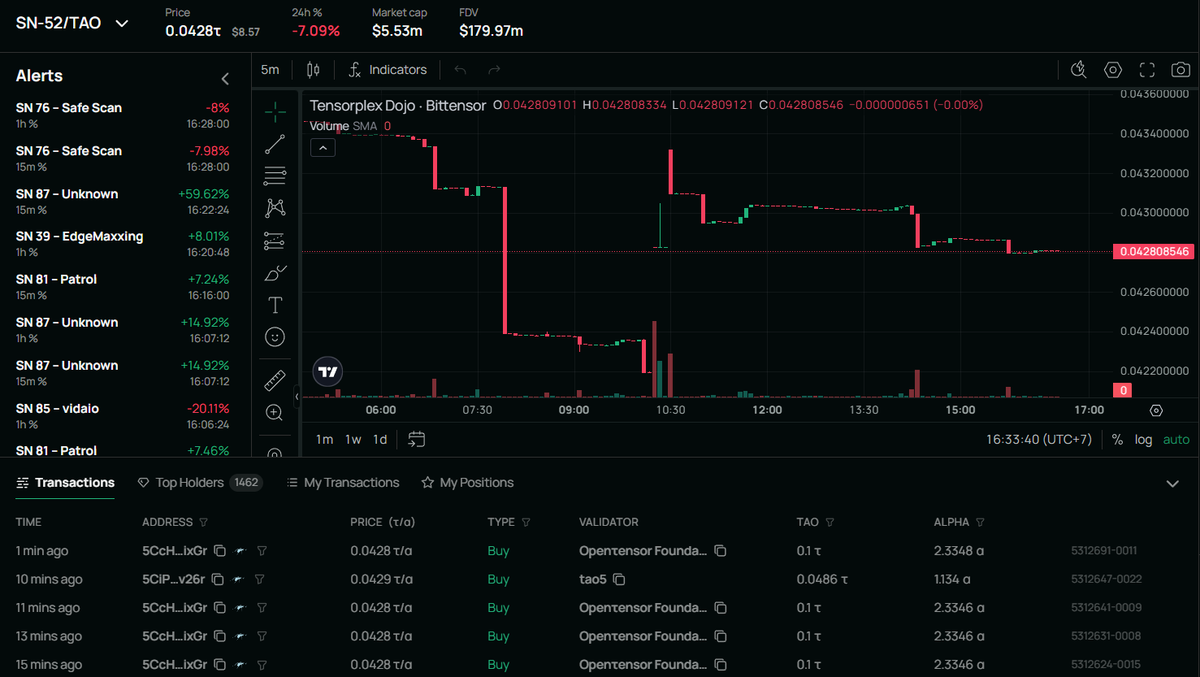Click transaction ID 5312691-0011
This screenshot has height=677, width=1200.
(1104, 551)
